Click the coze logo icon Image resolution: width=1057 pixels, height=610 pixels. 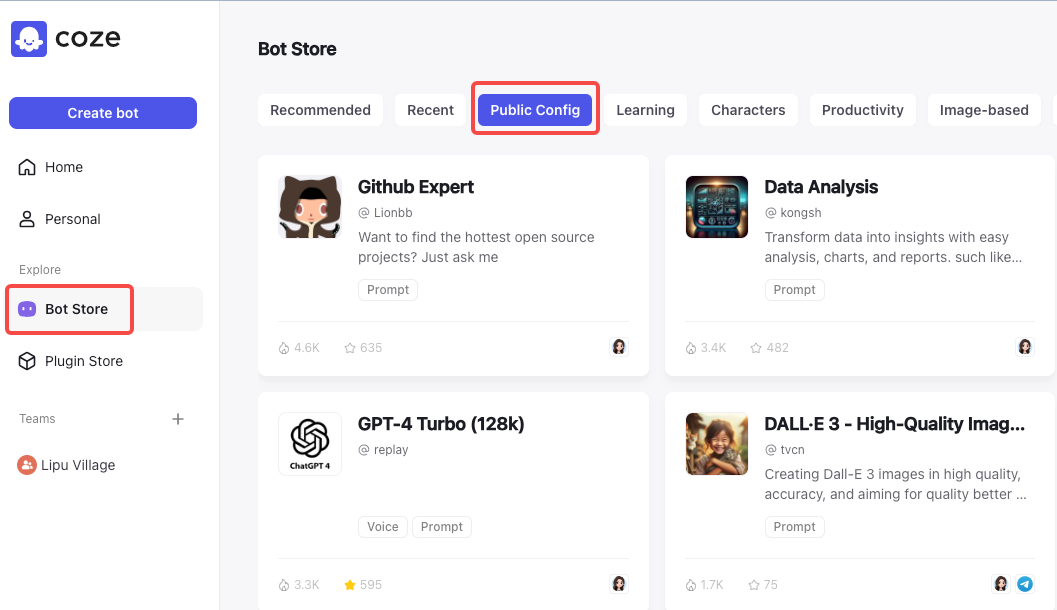(x=29, y=38)
